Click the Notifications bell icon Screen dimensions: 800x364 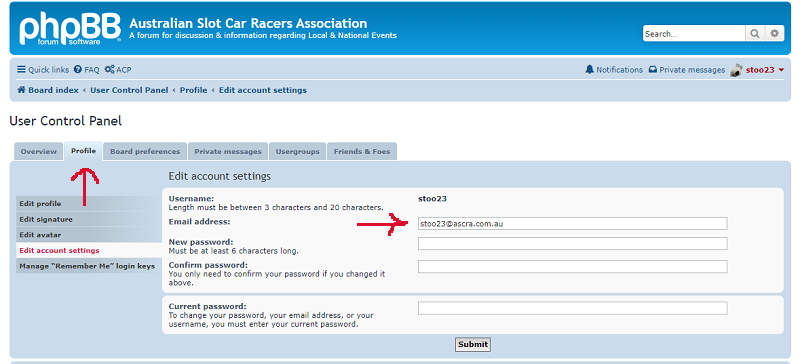coord(589,69)
